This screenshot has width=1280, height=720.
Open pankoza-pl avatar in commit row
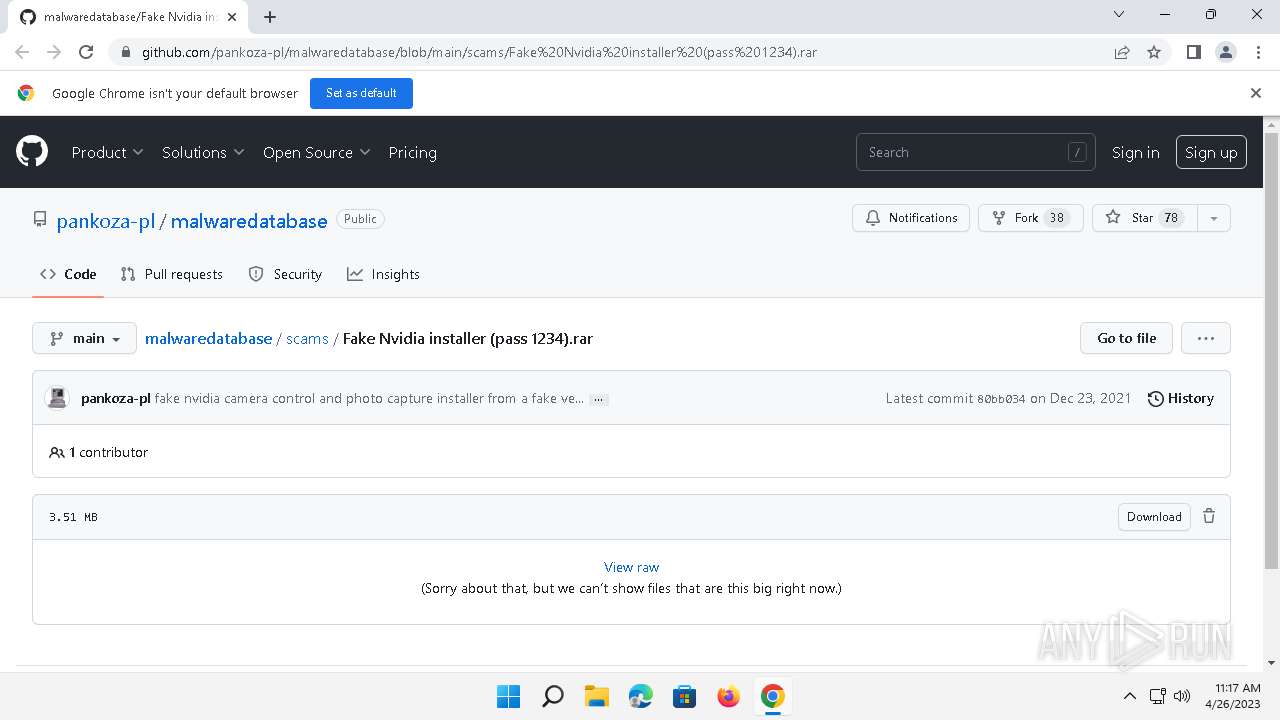click(x=57, y=398)
